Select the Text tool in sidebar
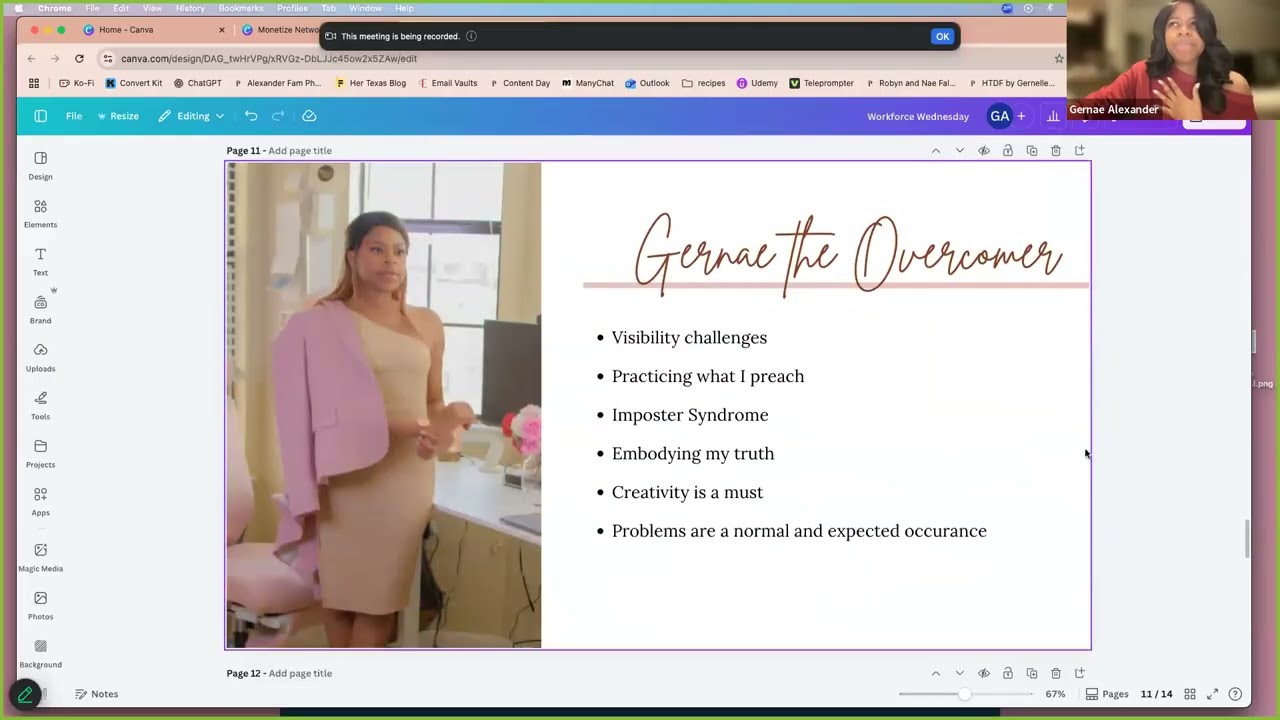Screen dimensions: 1280x720 40,262
